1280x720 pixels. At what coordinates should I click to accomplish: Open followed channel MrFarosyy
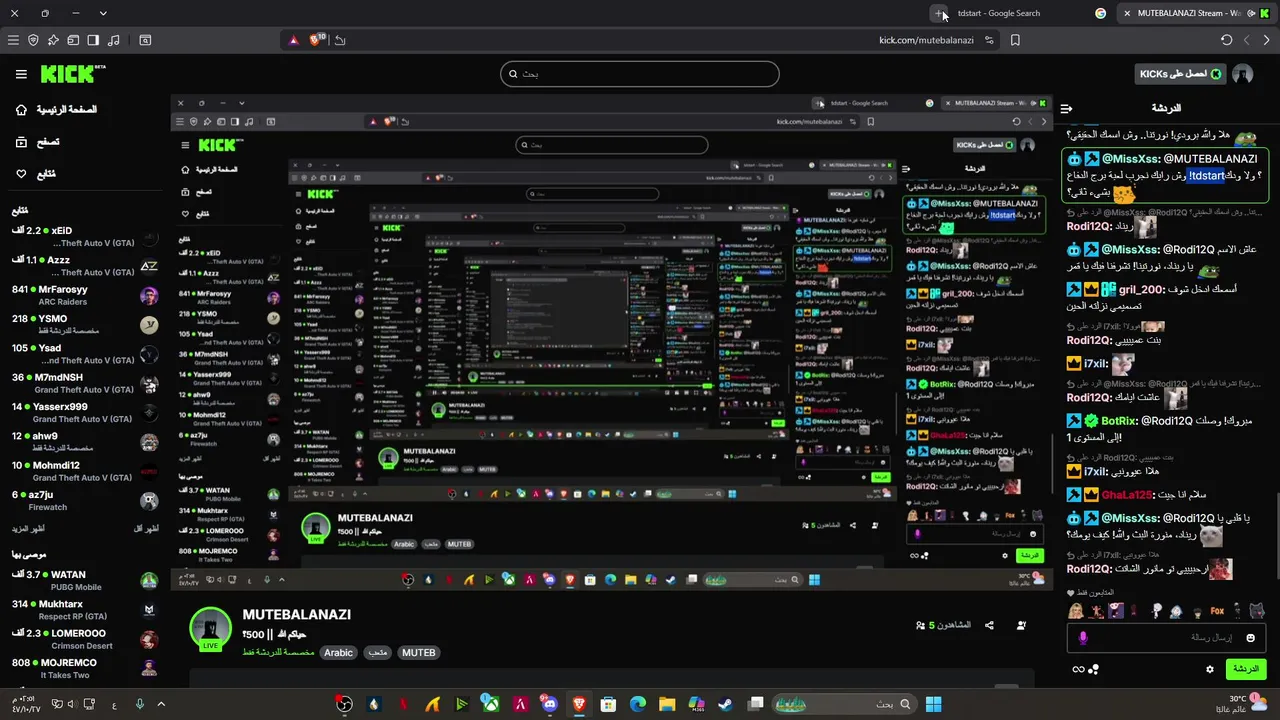[84, 296]
